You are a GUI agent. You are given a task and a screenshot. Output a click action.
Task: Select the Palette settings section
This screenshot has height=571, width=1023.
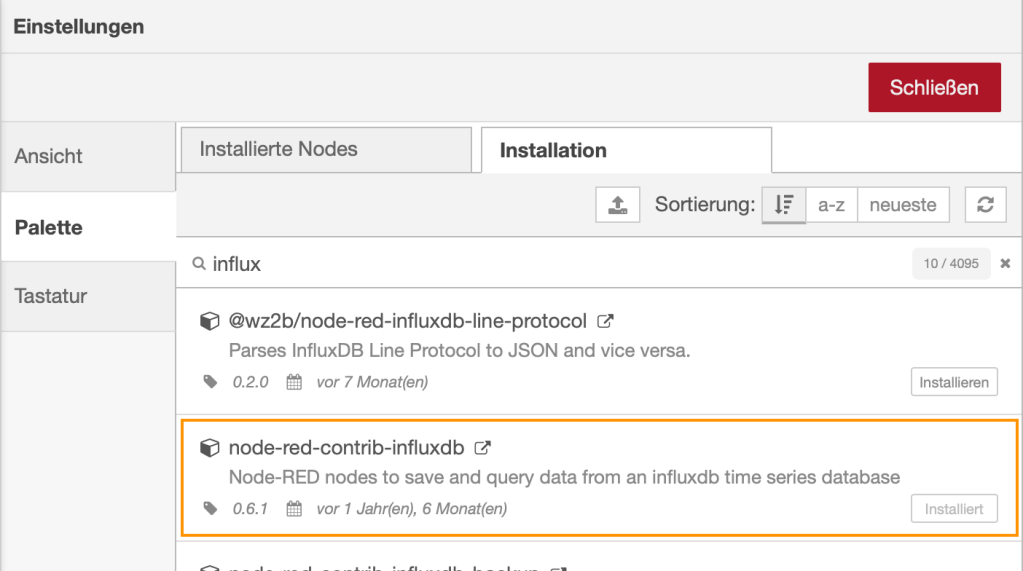tap(88, 227)
